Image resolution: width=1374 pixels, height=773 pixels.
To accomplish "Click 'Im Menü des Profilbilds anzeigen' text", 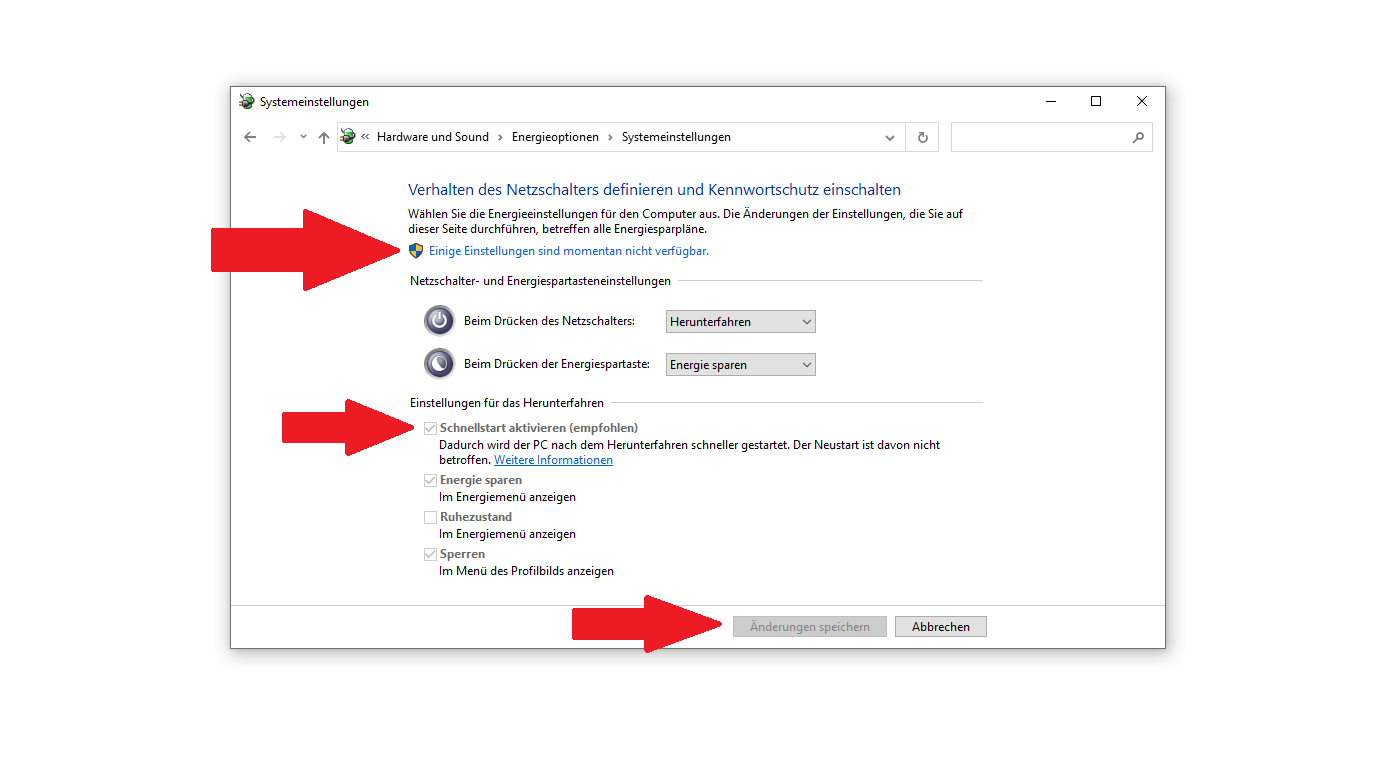I will [527, 571].
